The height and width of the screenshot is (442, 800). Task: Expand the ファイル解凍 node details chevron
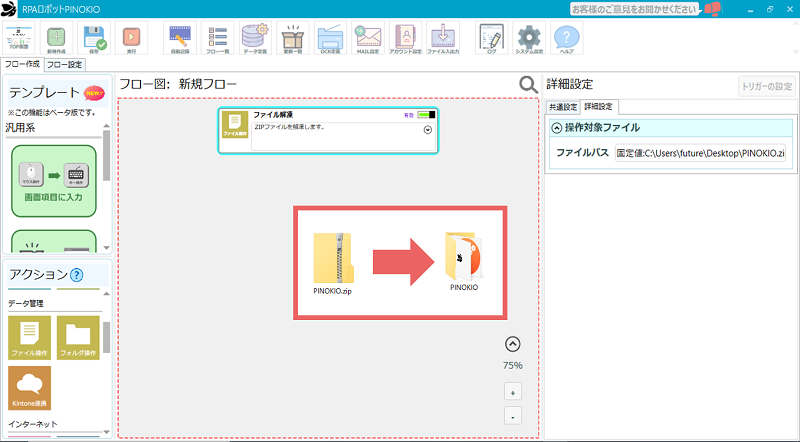(428, 130)
